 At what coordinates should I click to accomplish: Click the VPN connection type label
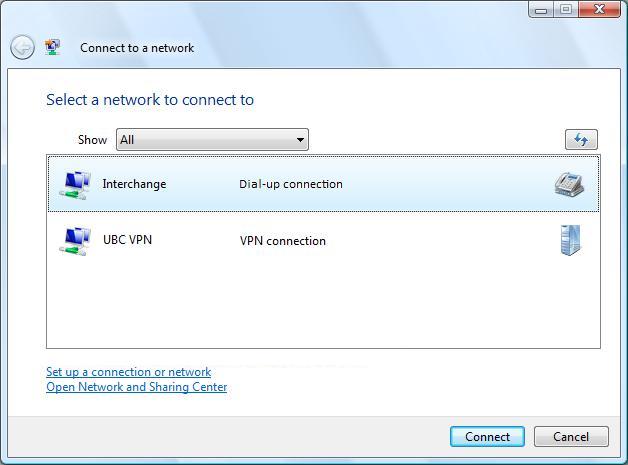tap(282, 241)
